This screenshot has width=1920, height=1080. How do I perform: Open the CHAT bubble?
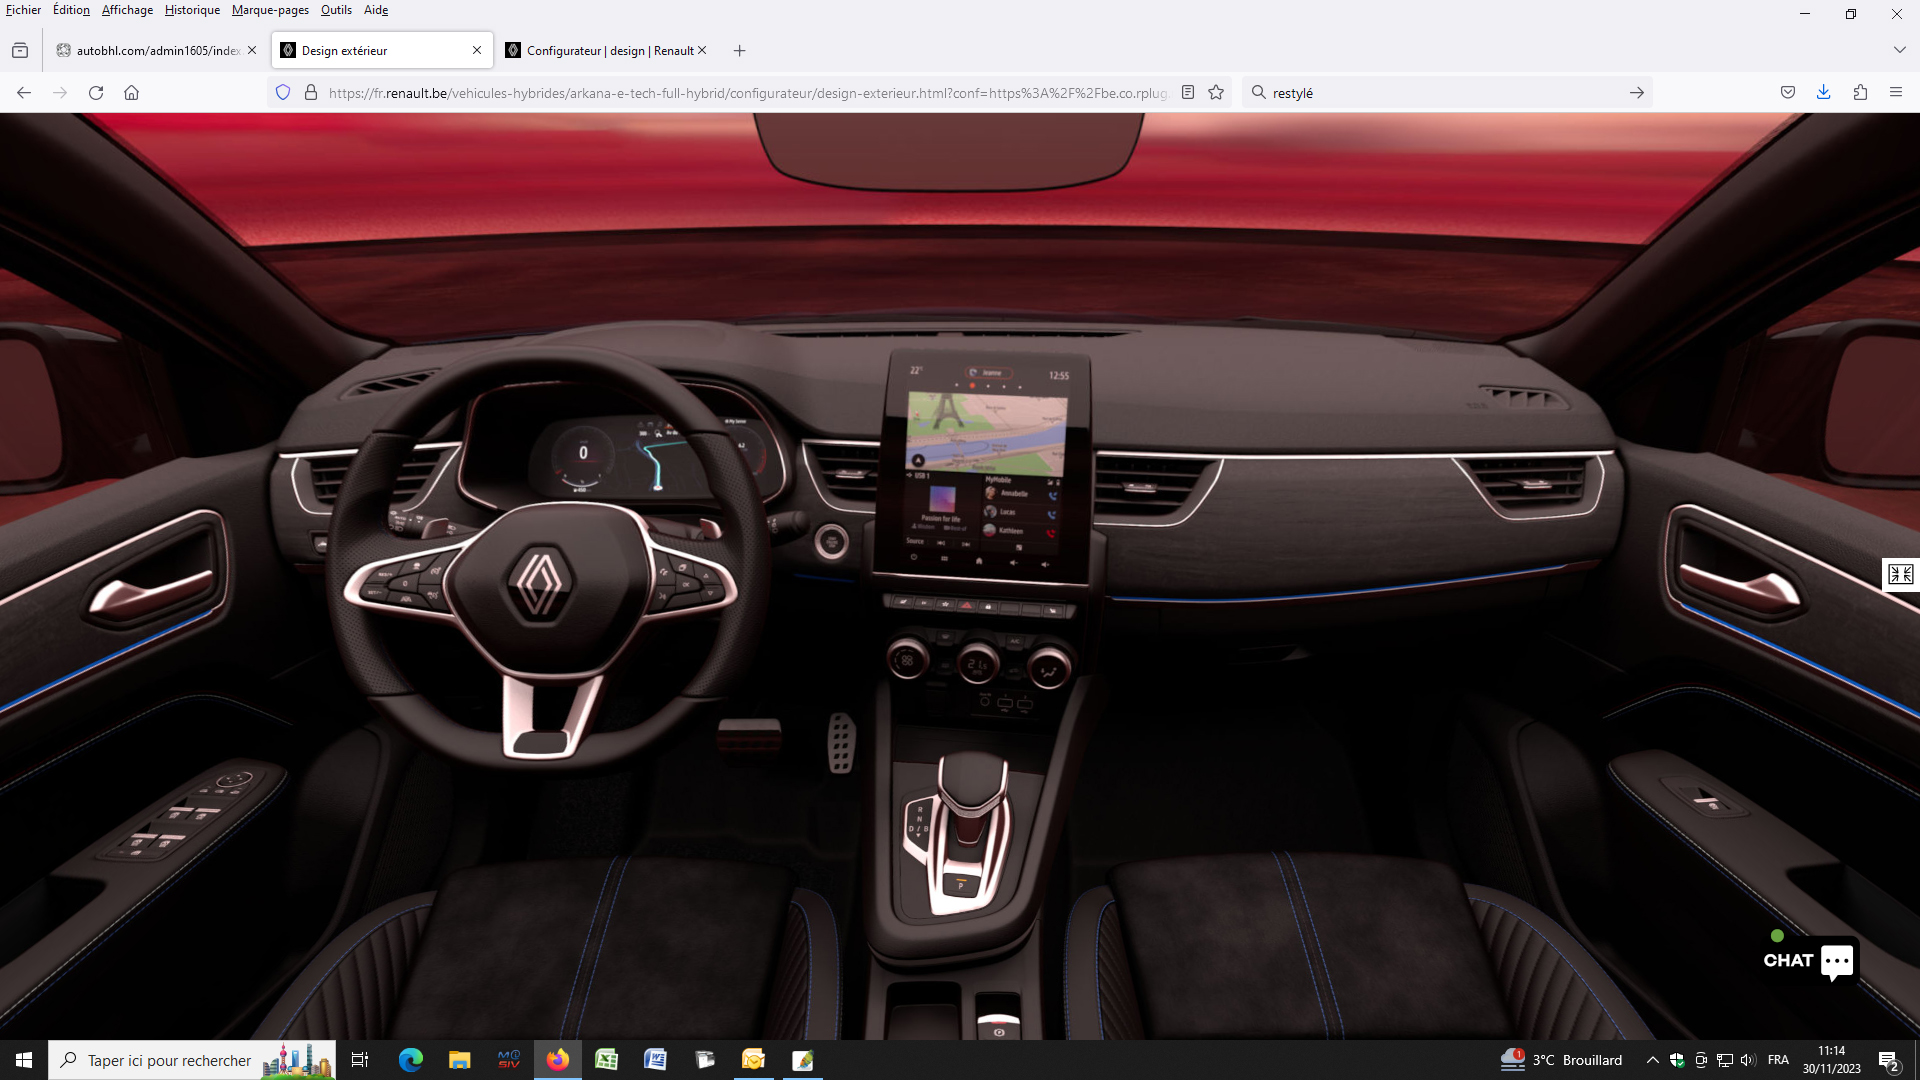click(1809, 960)
